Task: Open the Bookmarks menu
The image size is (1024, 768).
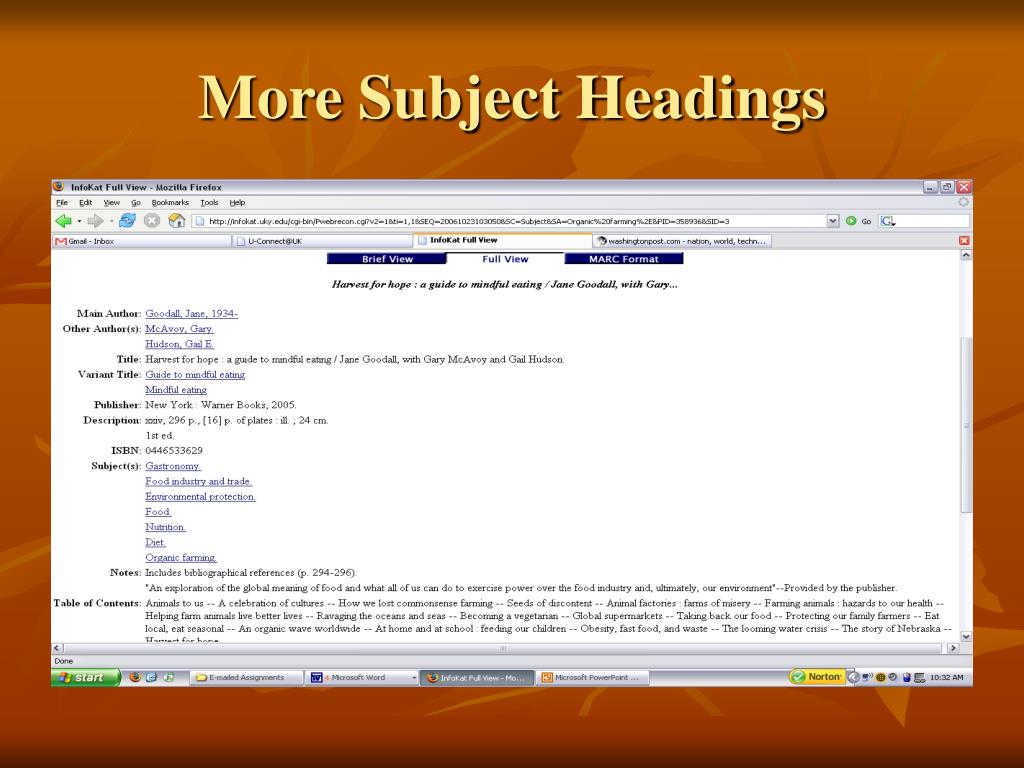Action: click(170, 202)
